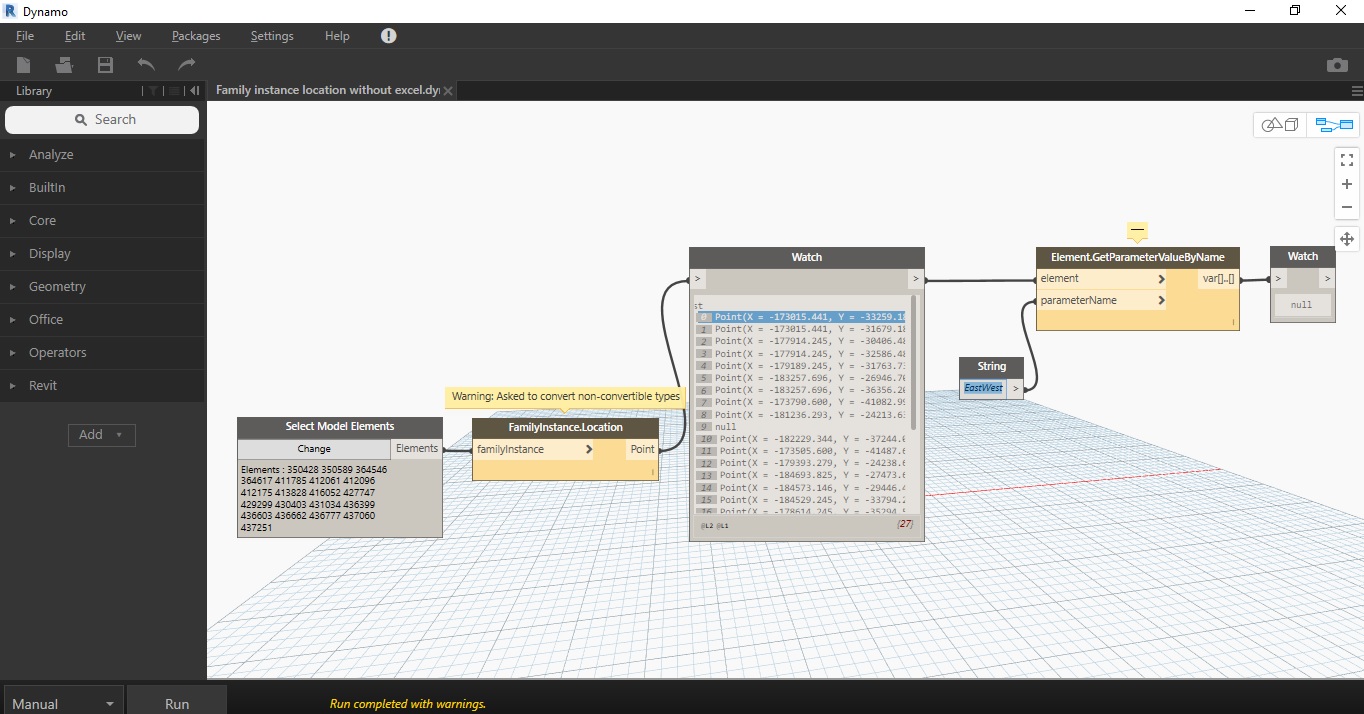Click the Elements output port
The width and height of the screenshot is (1364, 714).
(x=417, y=449)
